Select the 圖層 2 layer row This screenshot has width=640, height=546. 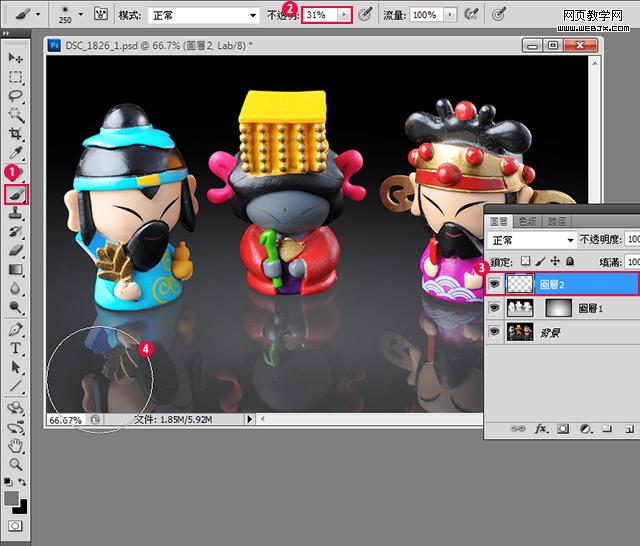(x=562, y=284)
